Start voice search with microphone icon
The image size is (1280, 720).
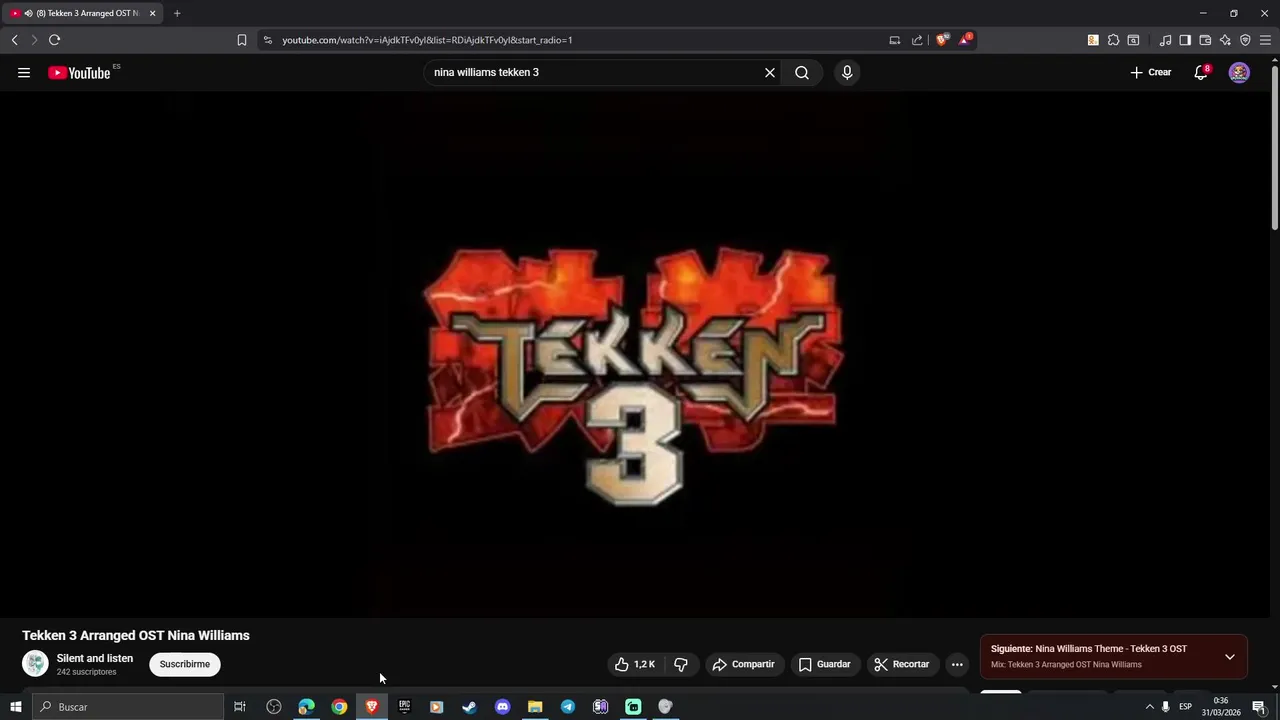click(847, 72)
